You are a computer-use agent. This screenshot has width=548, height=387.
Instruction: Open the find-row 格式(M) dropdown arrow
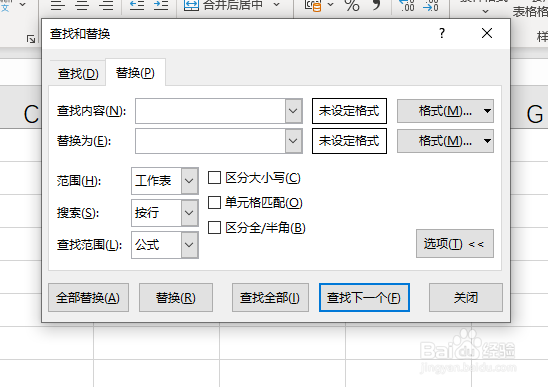(487, 111)
